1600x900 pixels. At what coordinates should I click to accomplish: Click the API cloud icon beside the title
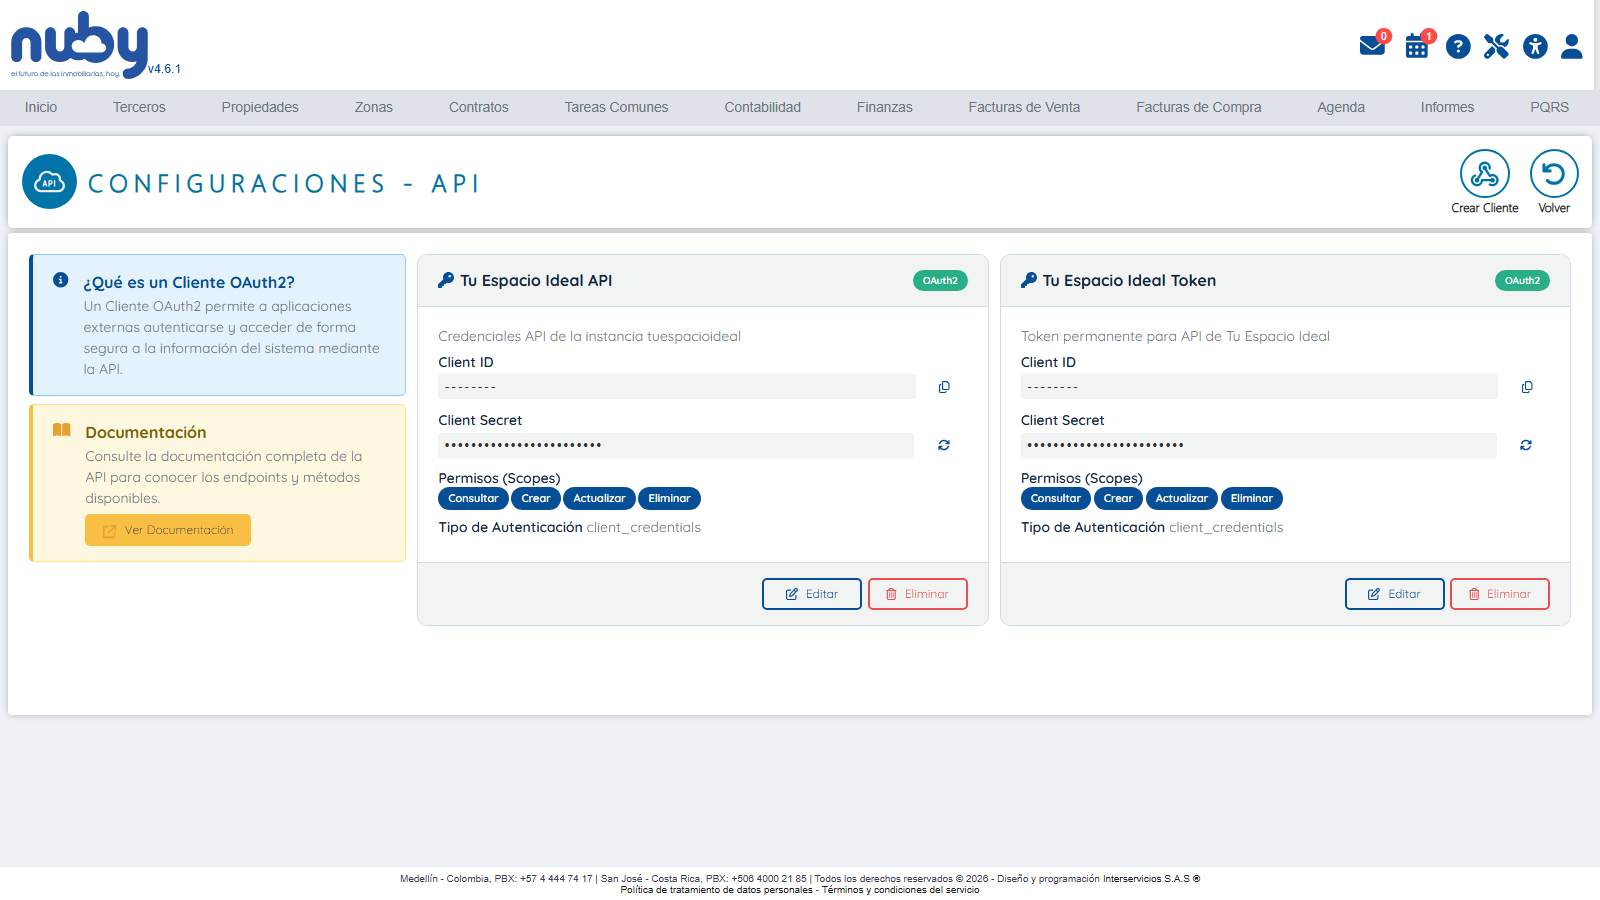tap(49, 182)
